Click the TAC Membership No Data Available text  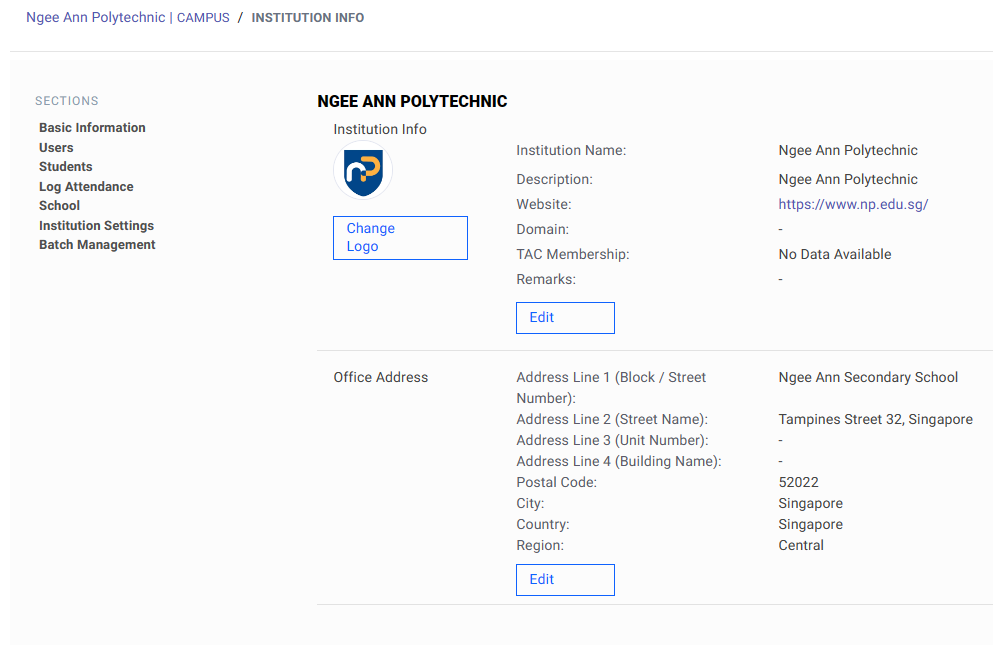point(834,254)
